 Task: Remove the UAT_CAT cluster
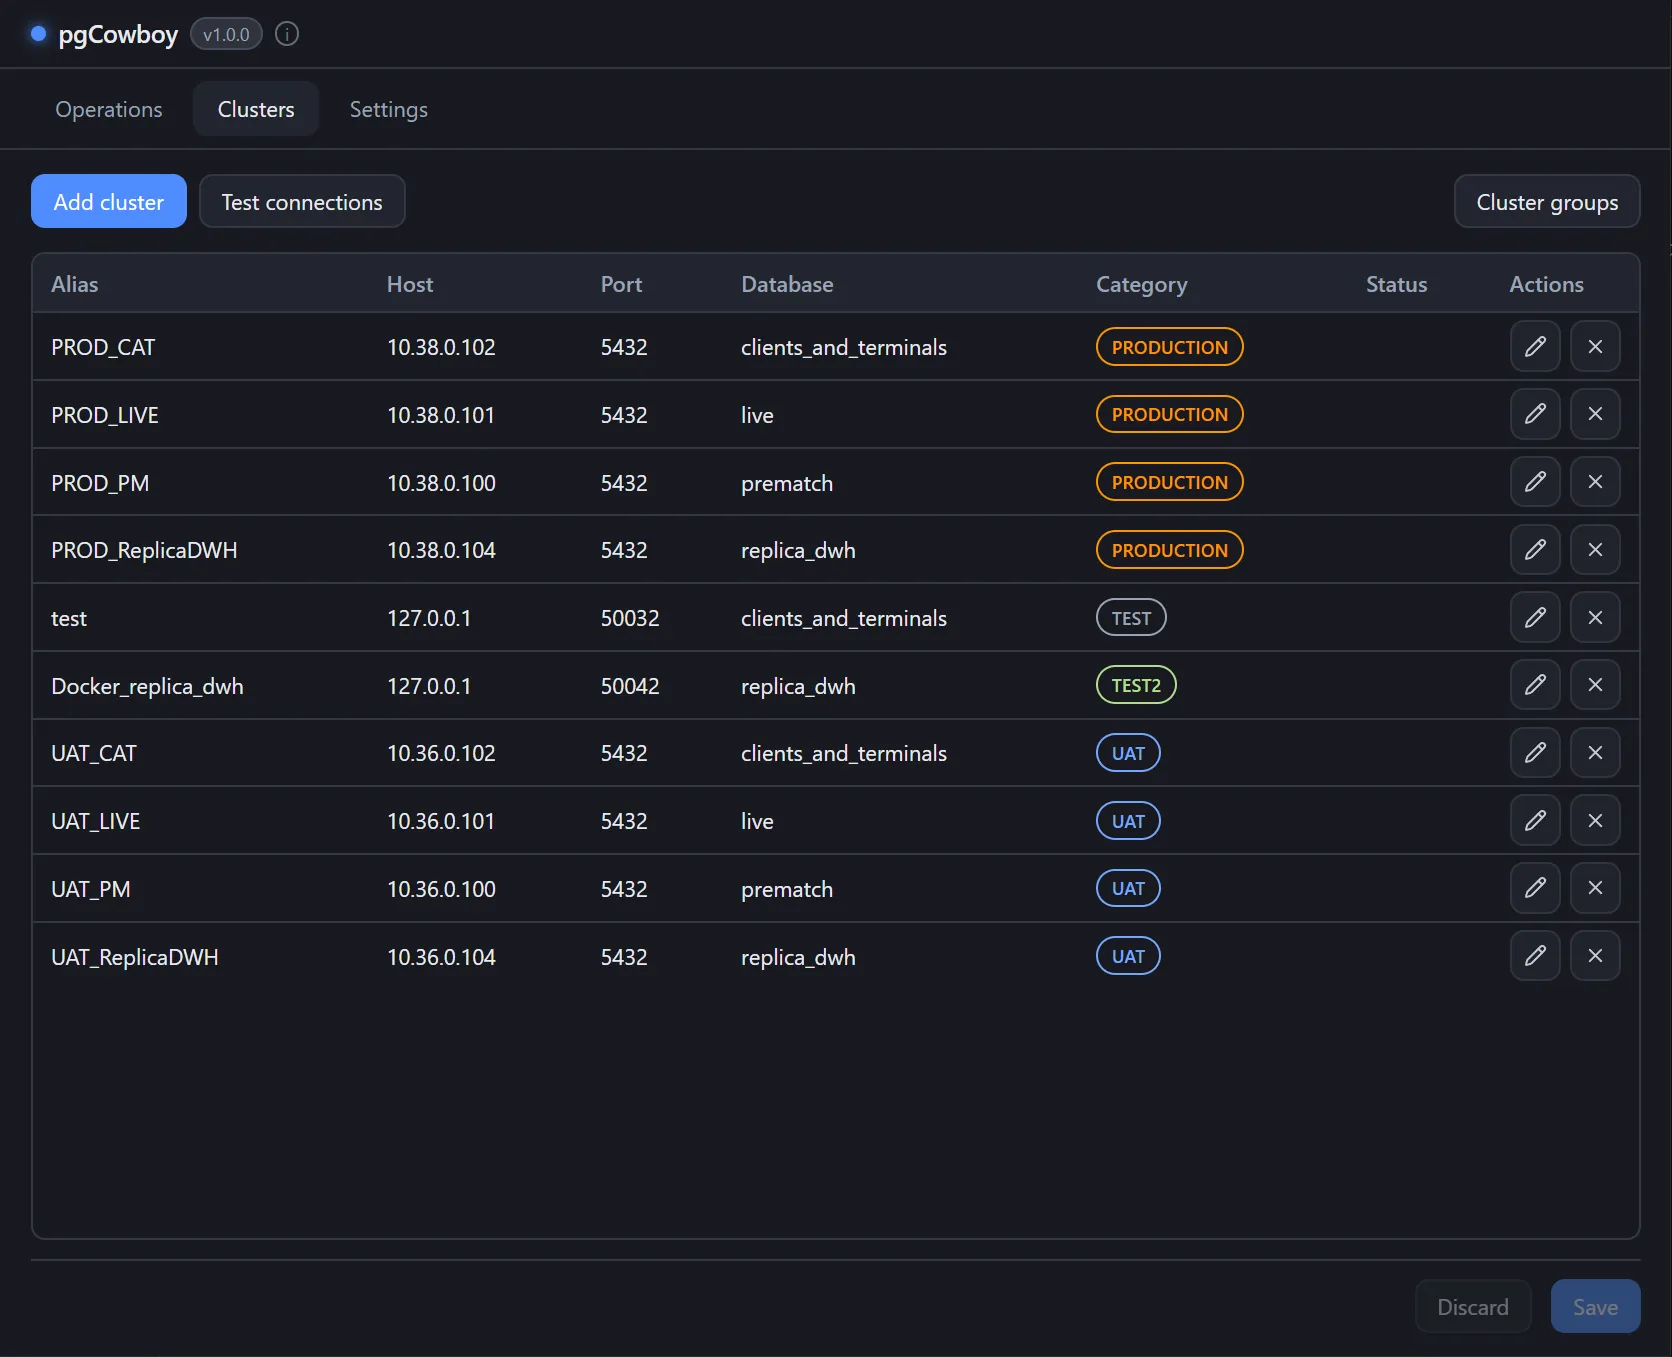(1595, 752)
